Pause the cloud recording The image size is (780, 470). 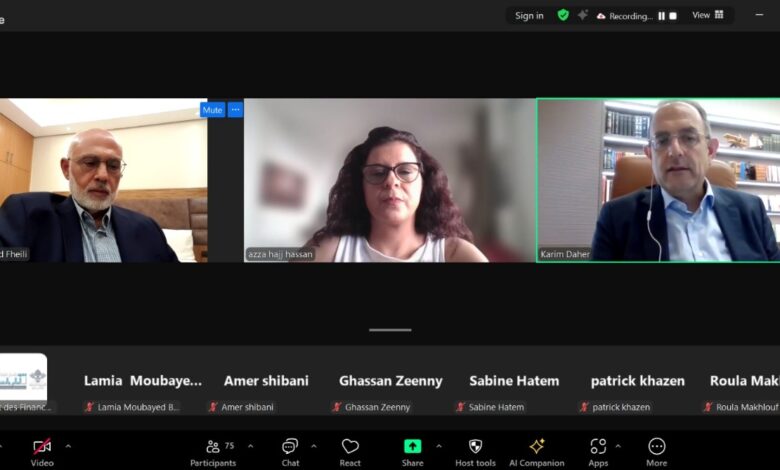[661, 16]
